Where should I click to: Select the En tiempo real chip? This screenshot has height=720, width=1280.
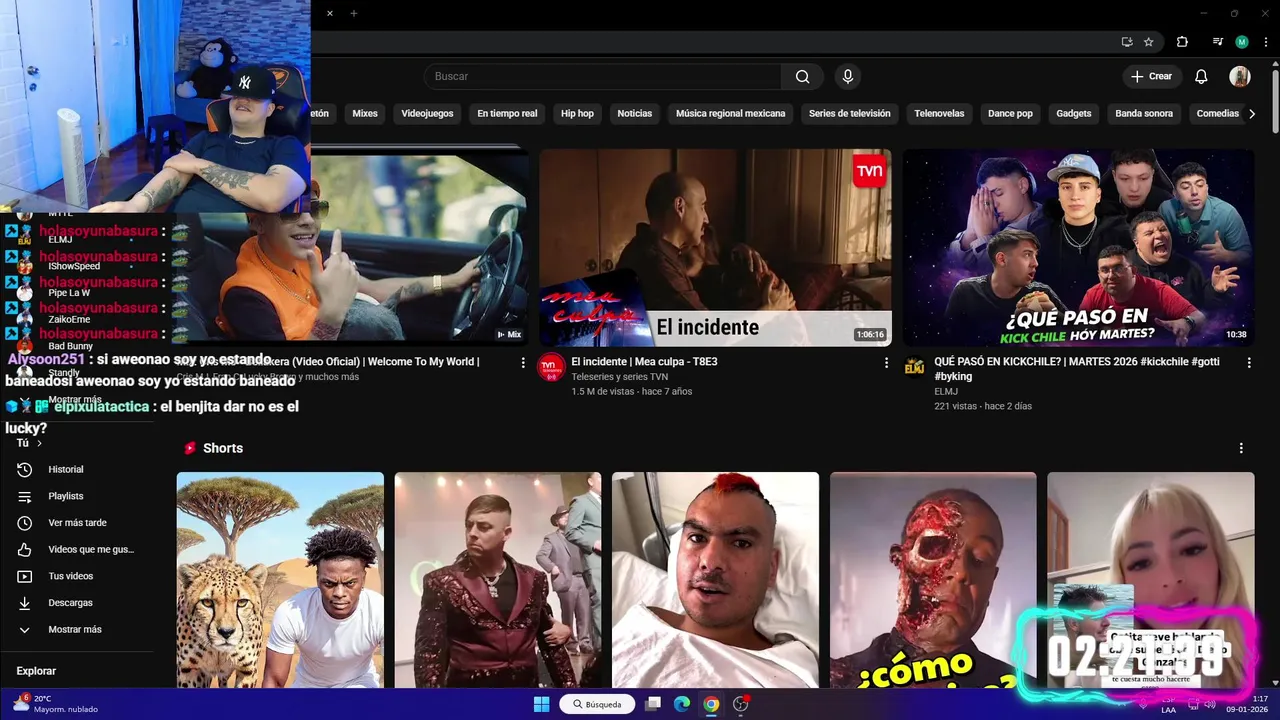click(x=507, y=113)
